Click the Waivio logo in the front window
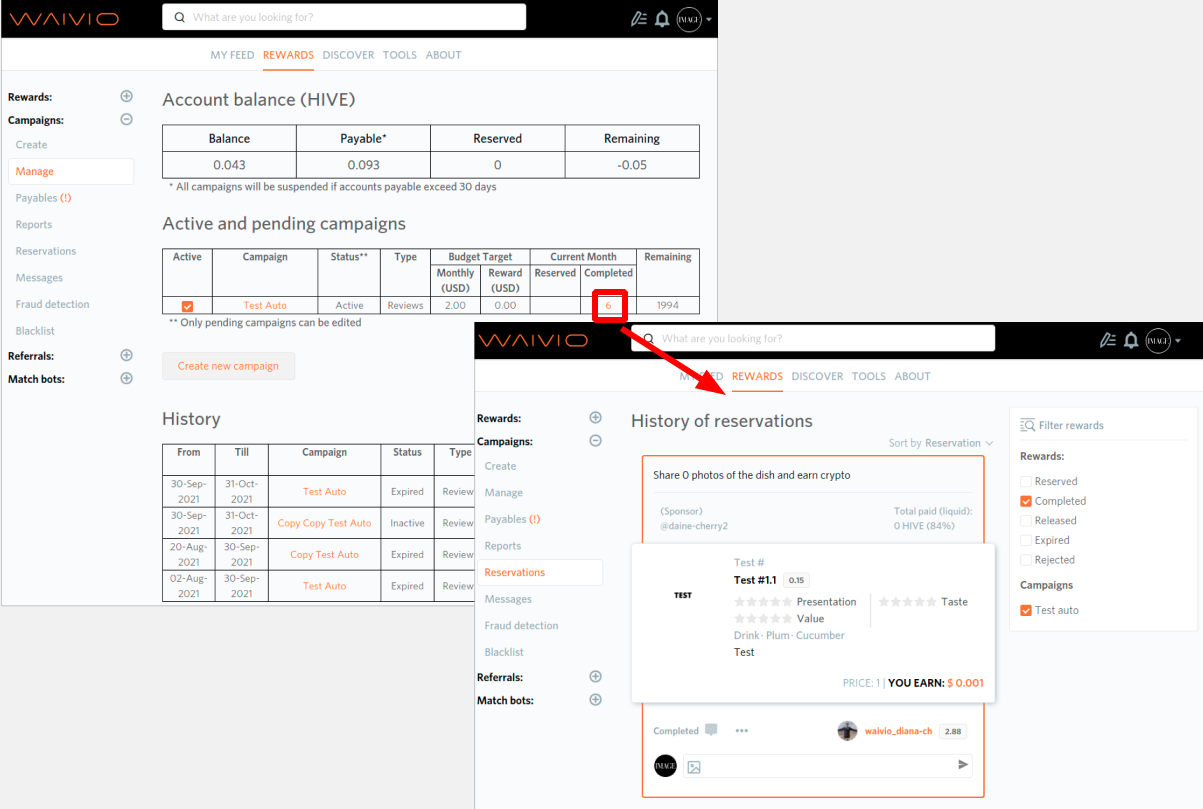Image resolution: width=1203 pixels, height=809 pixels. [x=532, y=340]
